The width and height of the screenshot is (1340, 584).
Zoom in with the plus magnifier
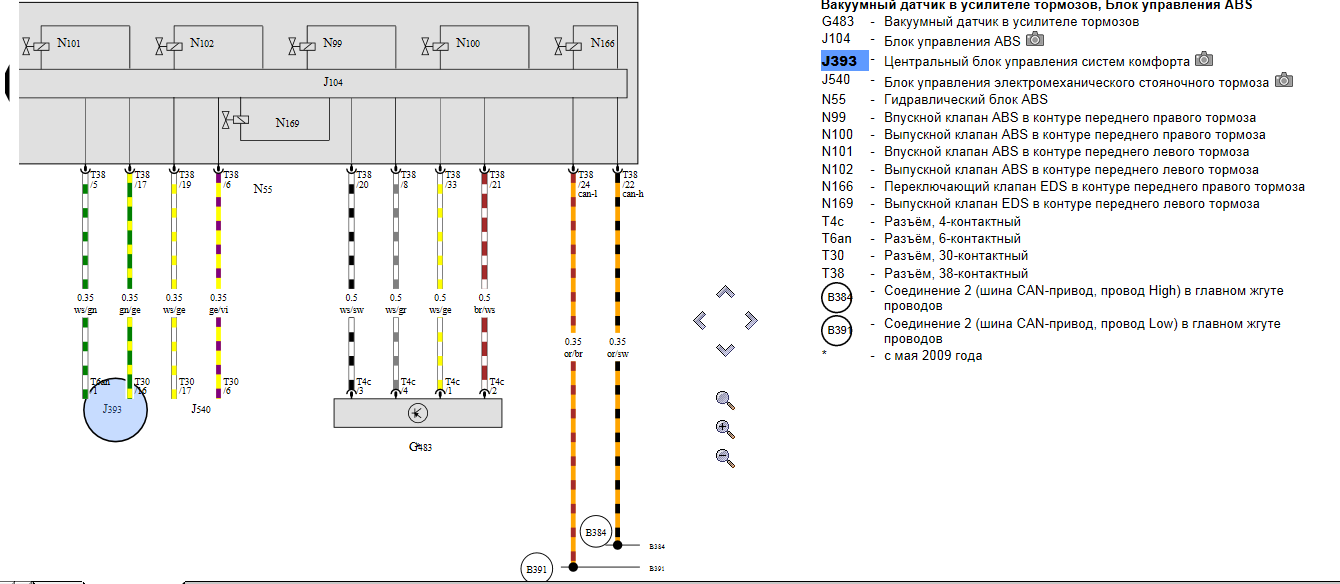[725, 429]
